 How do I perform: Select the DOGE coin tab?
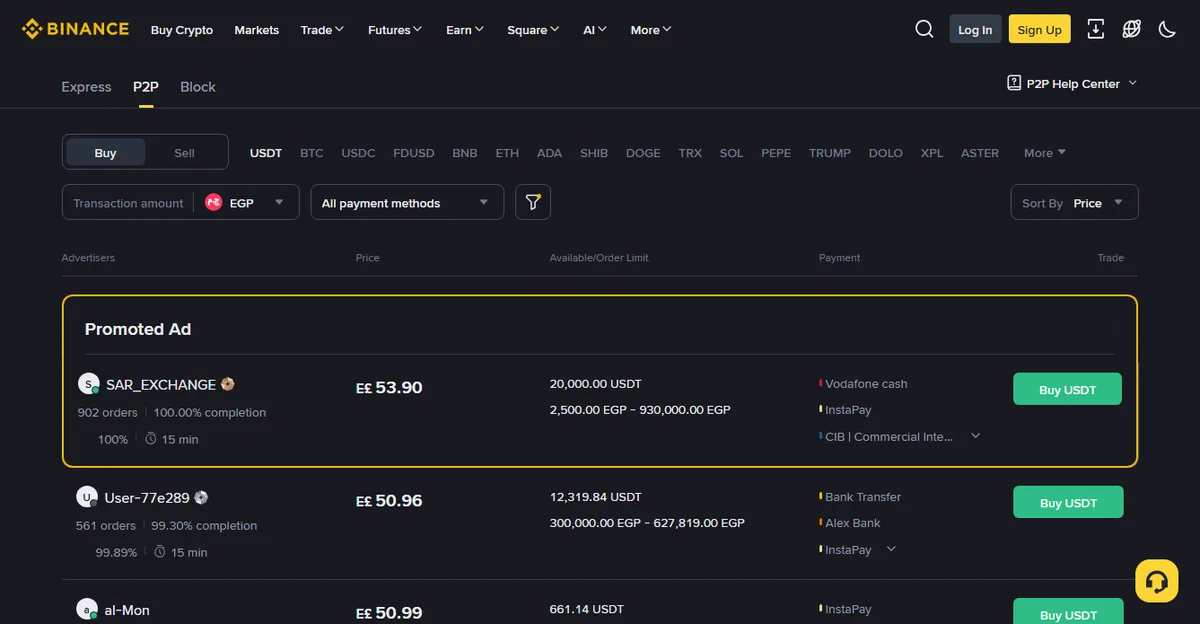pos(643,153)
